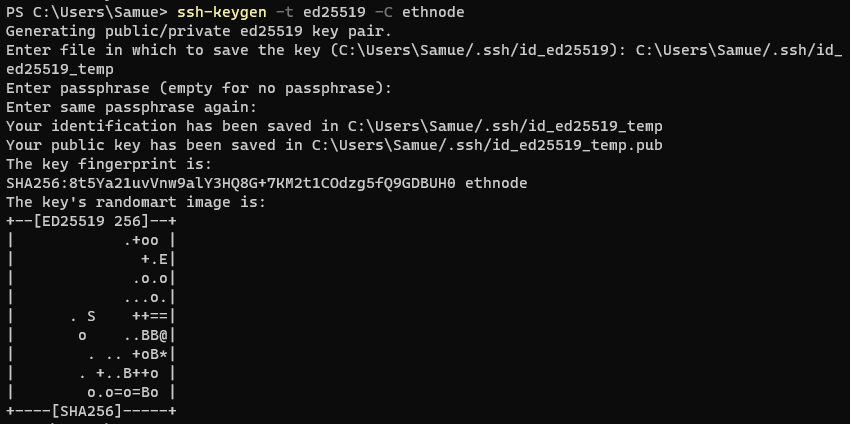Click ethnode label after the fingerprint
The width and height of the screenshot is (850, 424).
click(496, 183)
